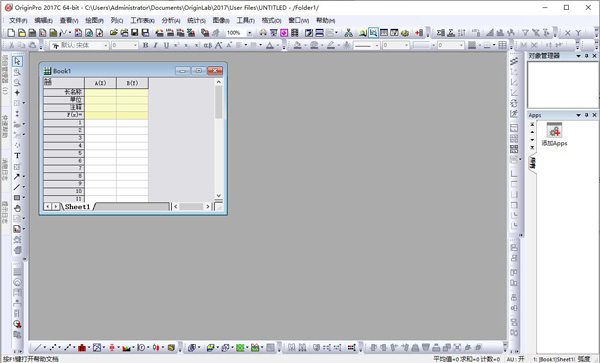Select the Pointer arrow tool

(x=17, y=61)
